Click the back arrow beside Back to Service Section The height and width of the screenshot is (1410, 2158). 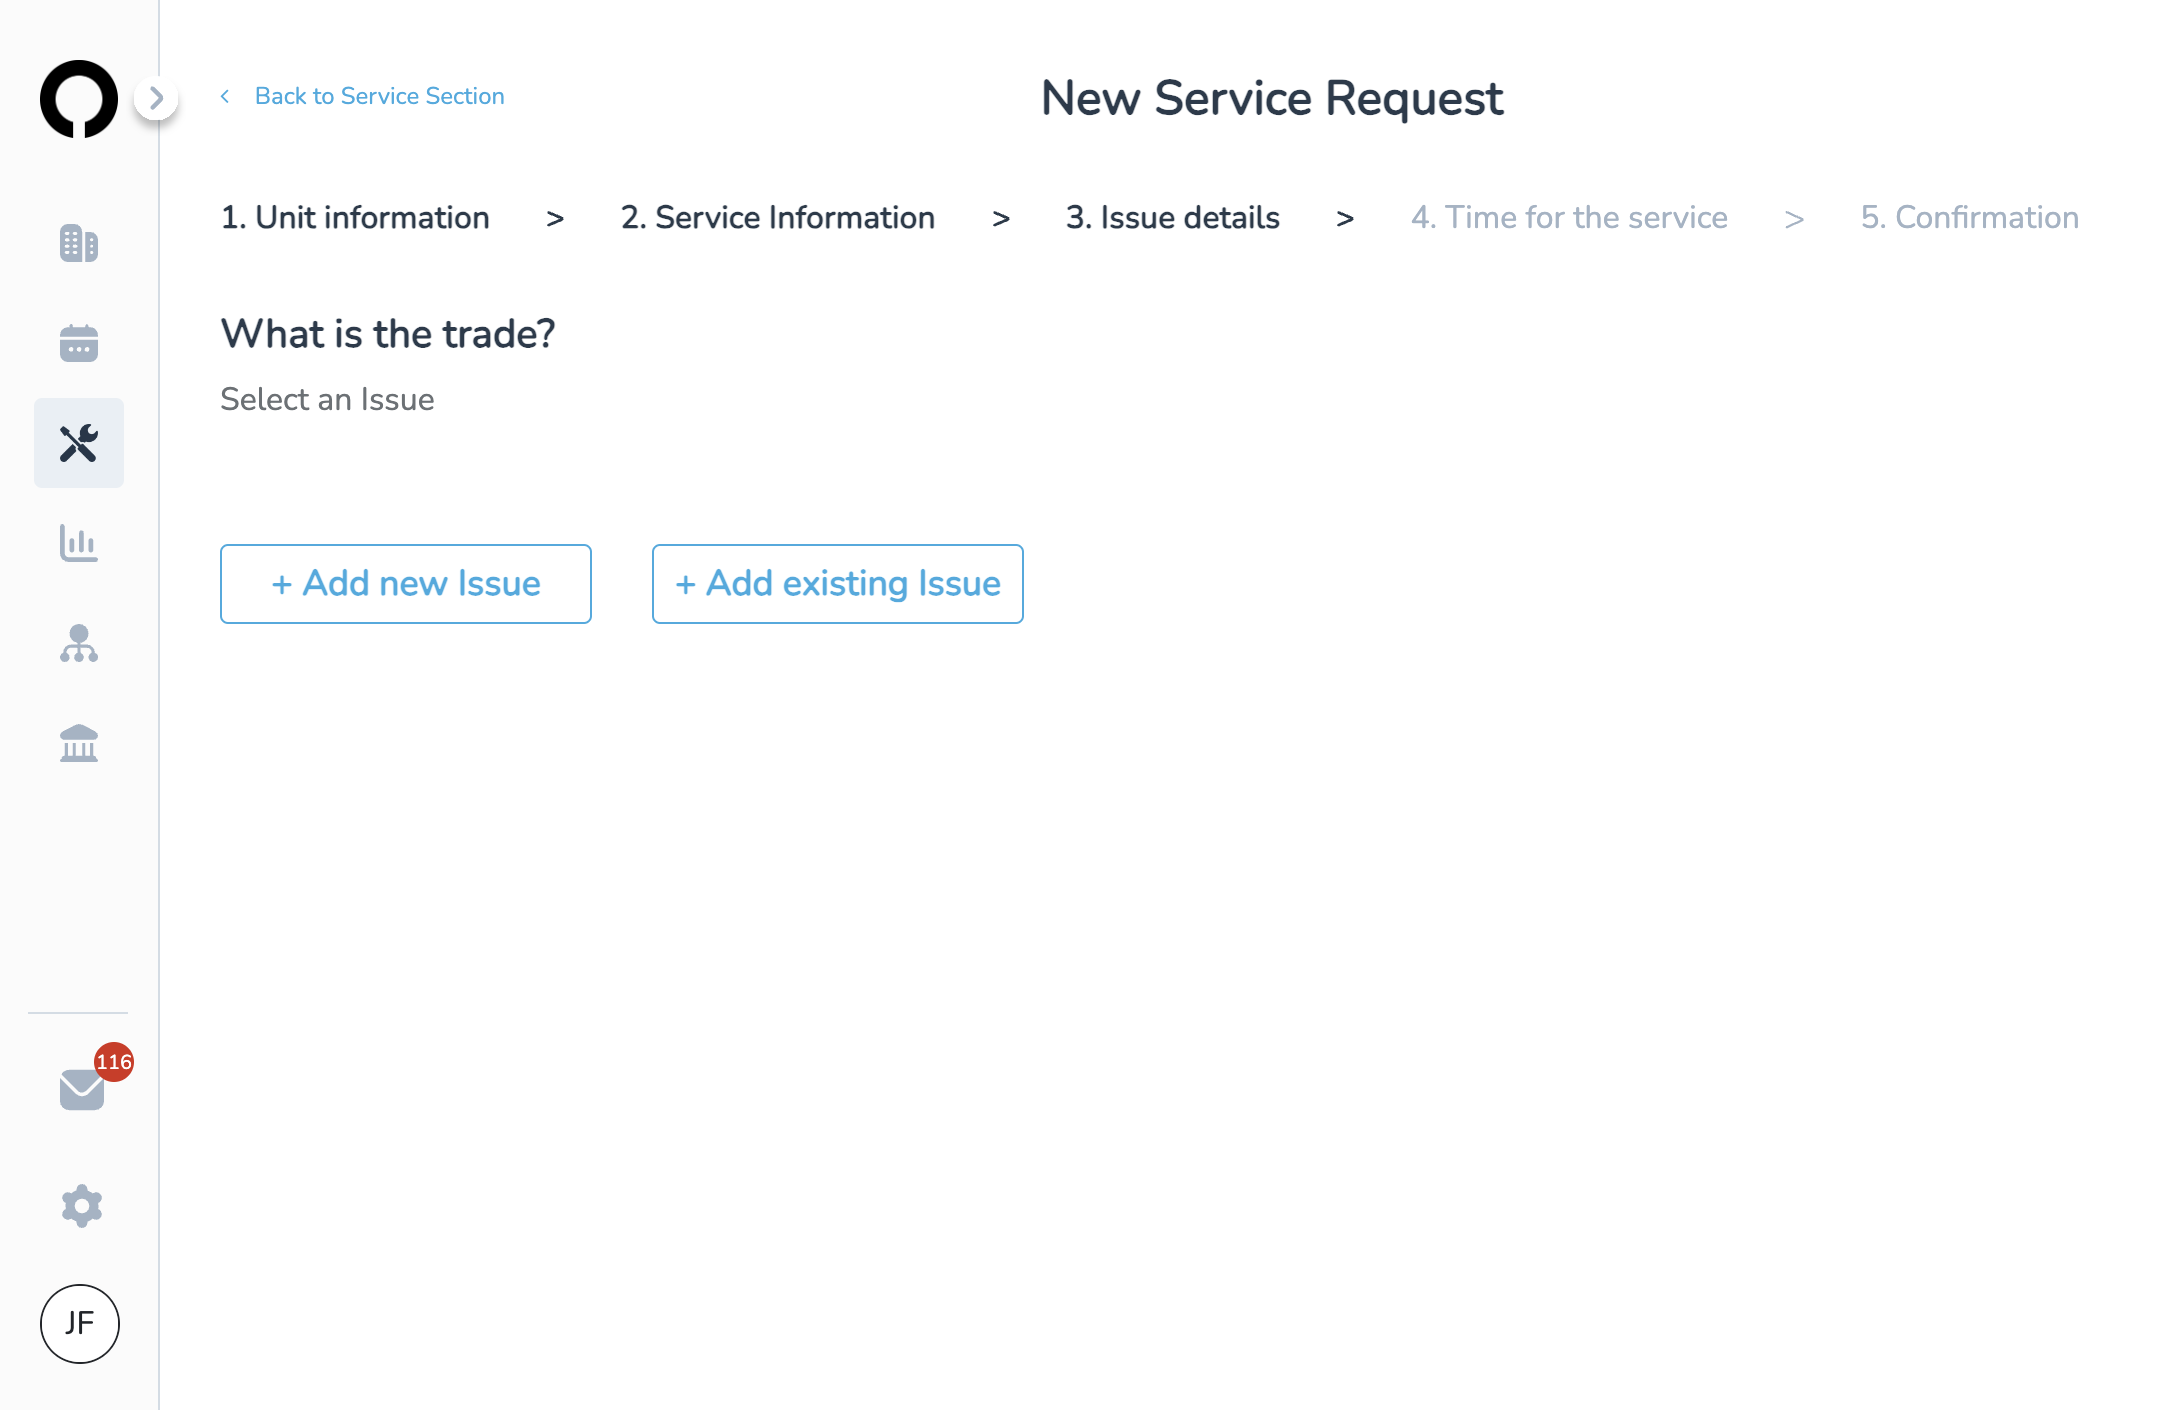tap(225, 96)
